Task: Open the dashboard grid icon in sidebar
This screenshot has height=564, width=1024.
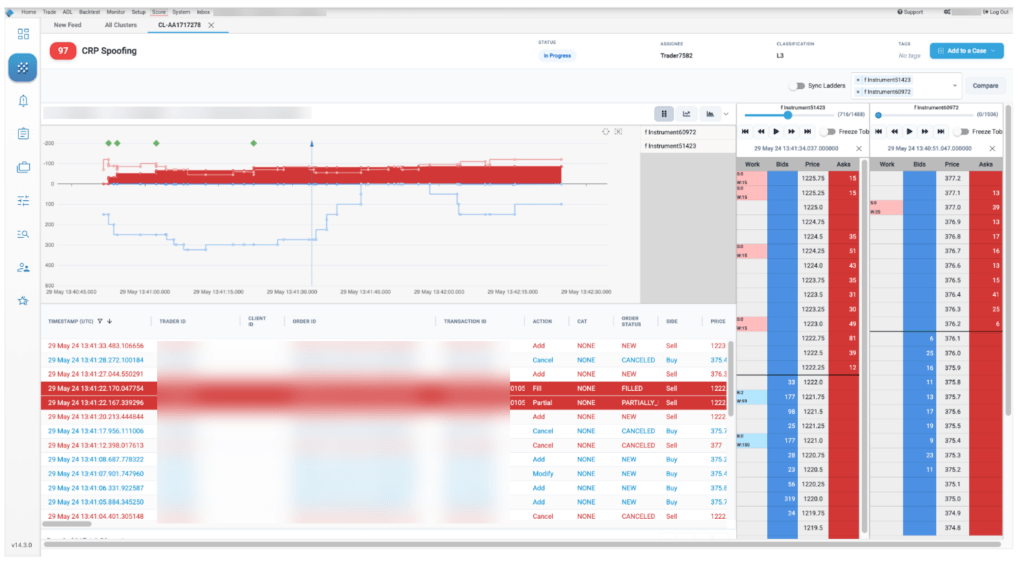Action: coord(23,34)
